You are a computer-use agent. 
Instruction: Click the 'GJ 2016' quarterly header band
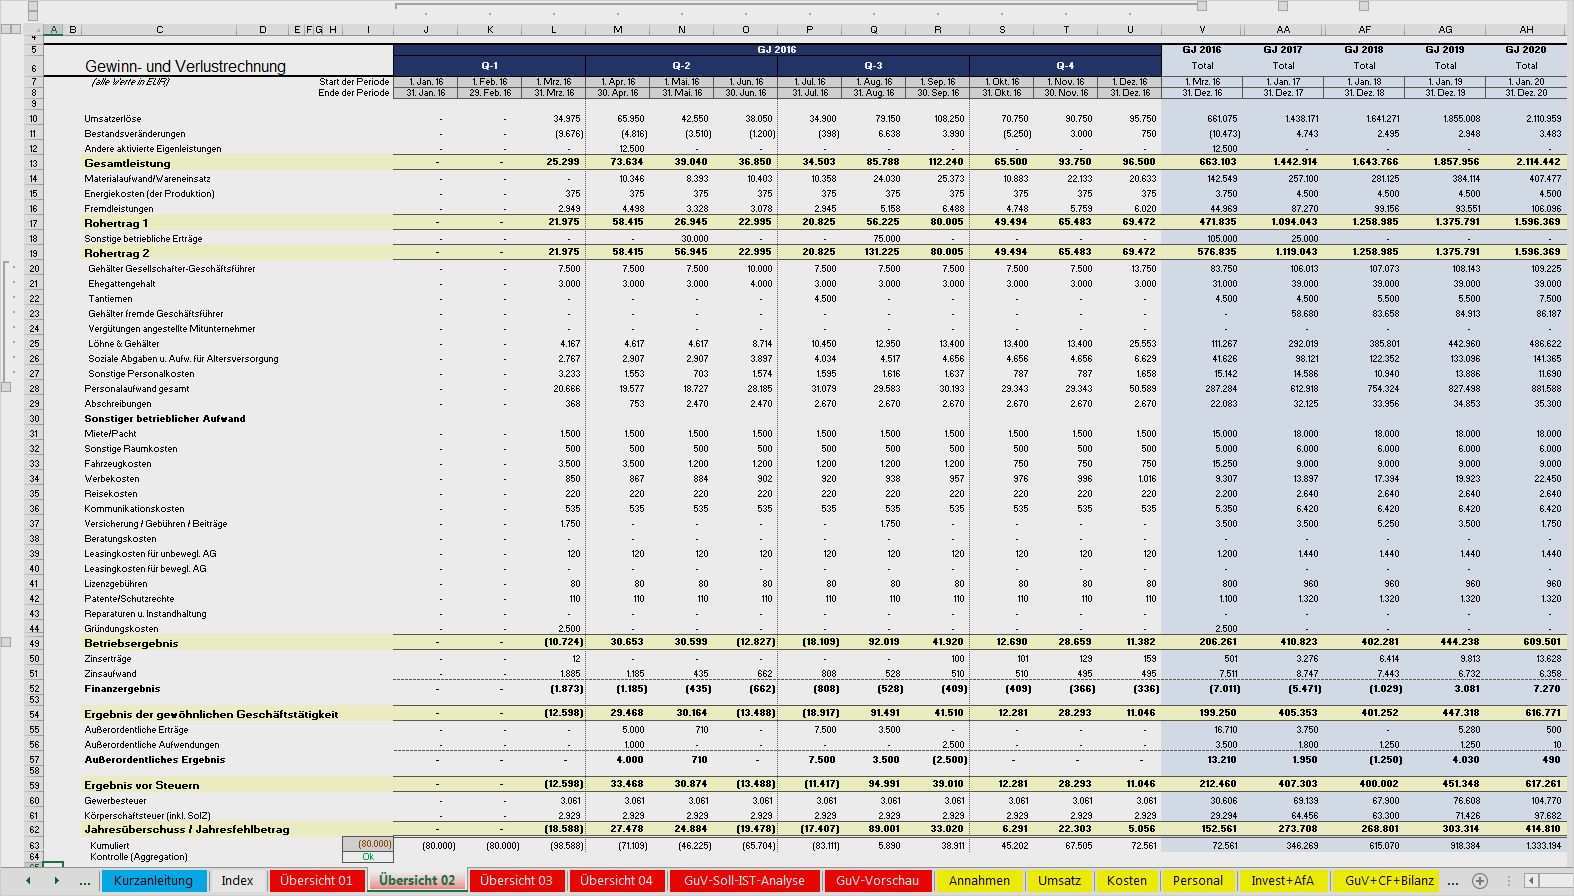pos(777,49)
